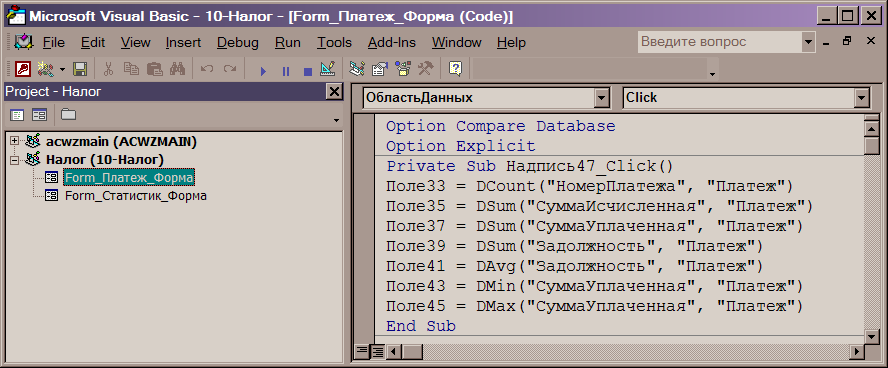Image resolution: width=888 pixels, height=368 pixels.
Task: Click the Help question mark icon
Action: 455,69
